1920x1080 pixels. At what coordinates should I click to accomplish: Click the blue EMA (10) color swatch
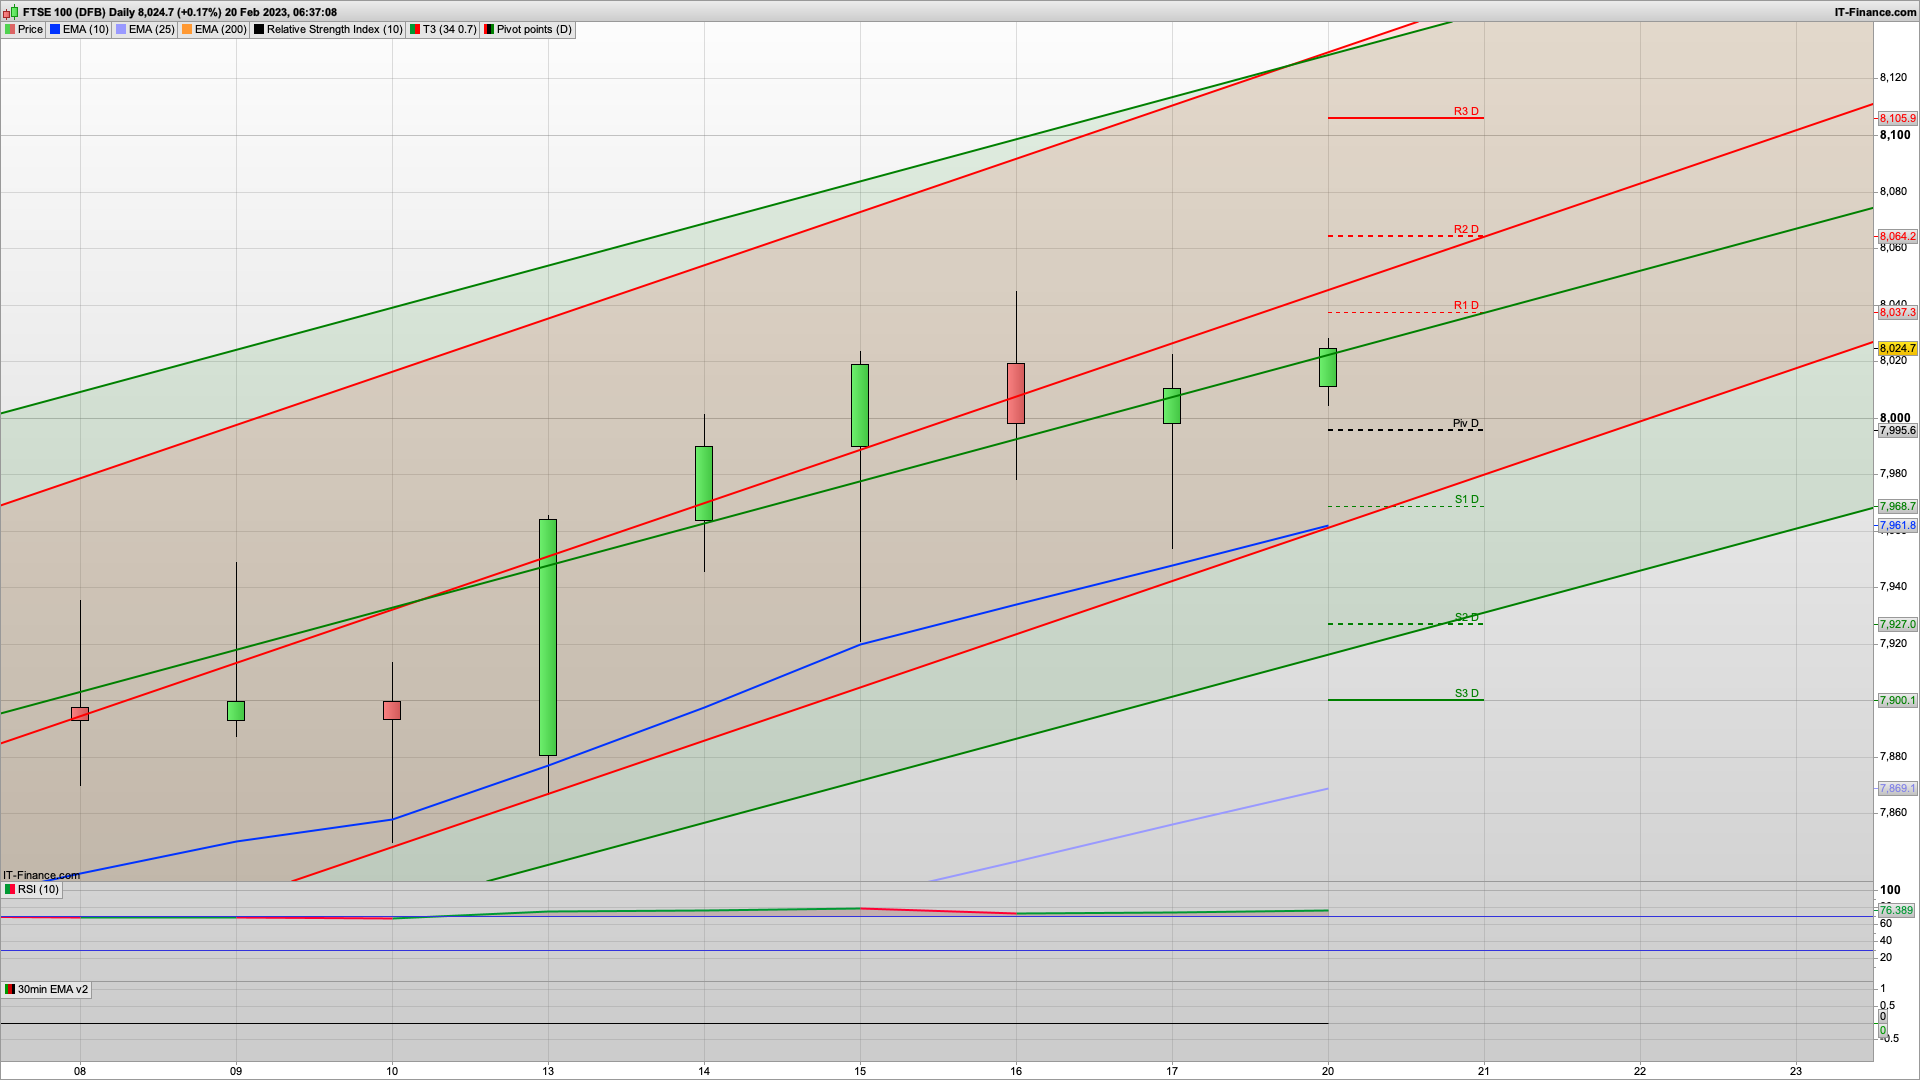[x=56, y=30]
